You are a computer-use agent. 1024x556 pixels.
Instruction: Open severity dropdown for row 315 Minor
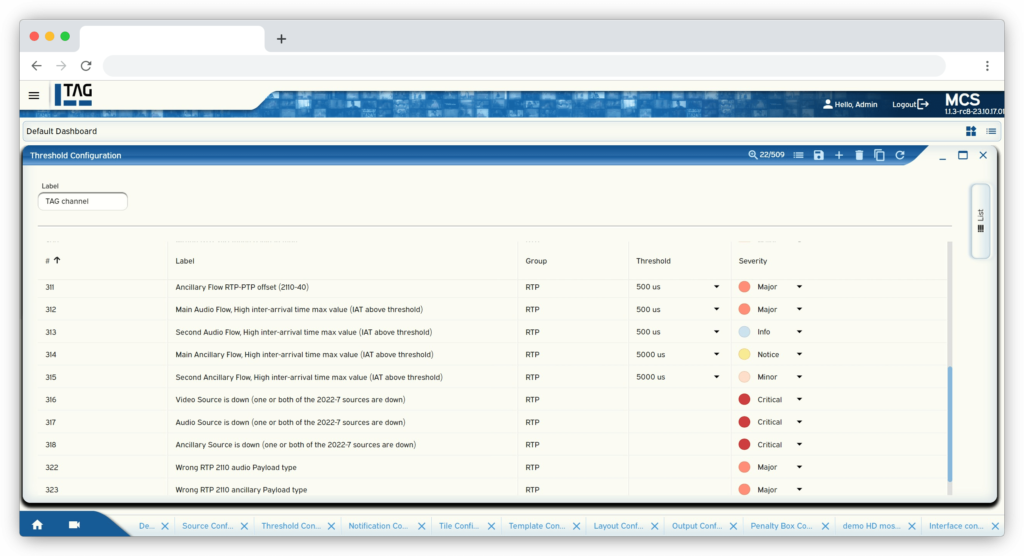coord(799,377)
